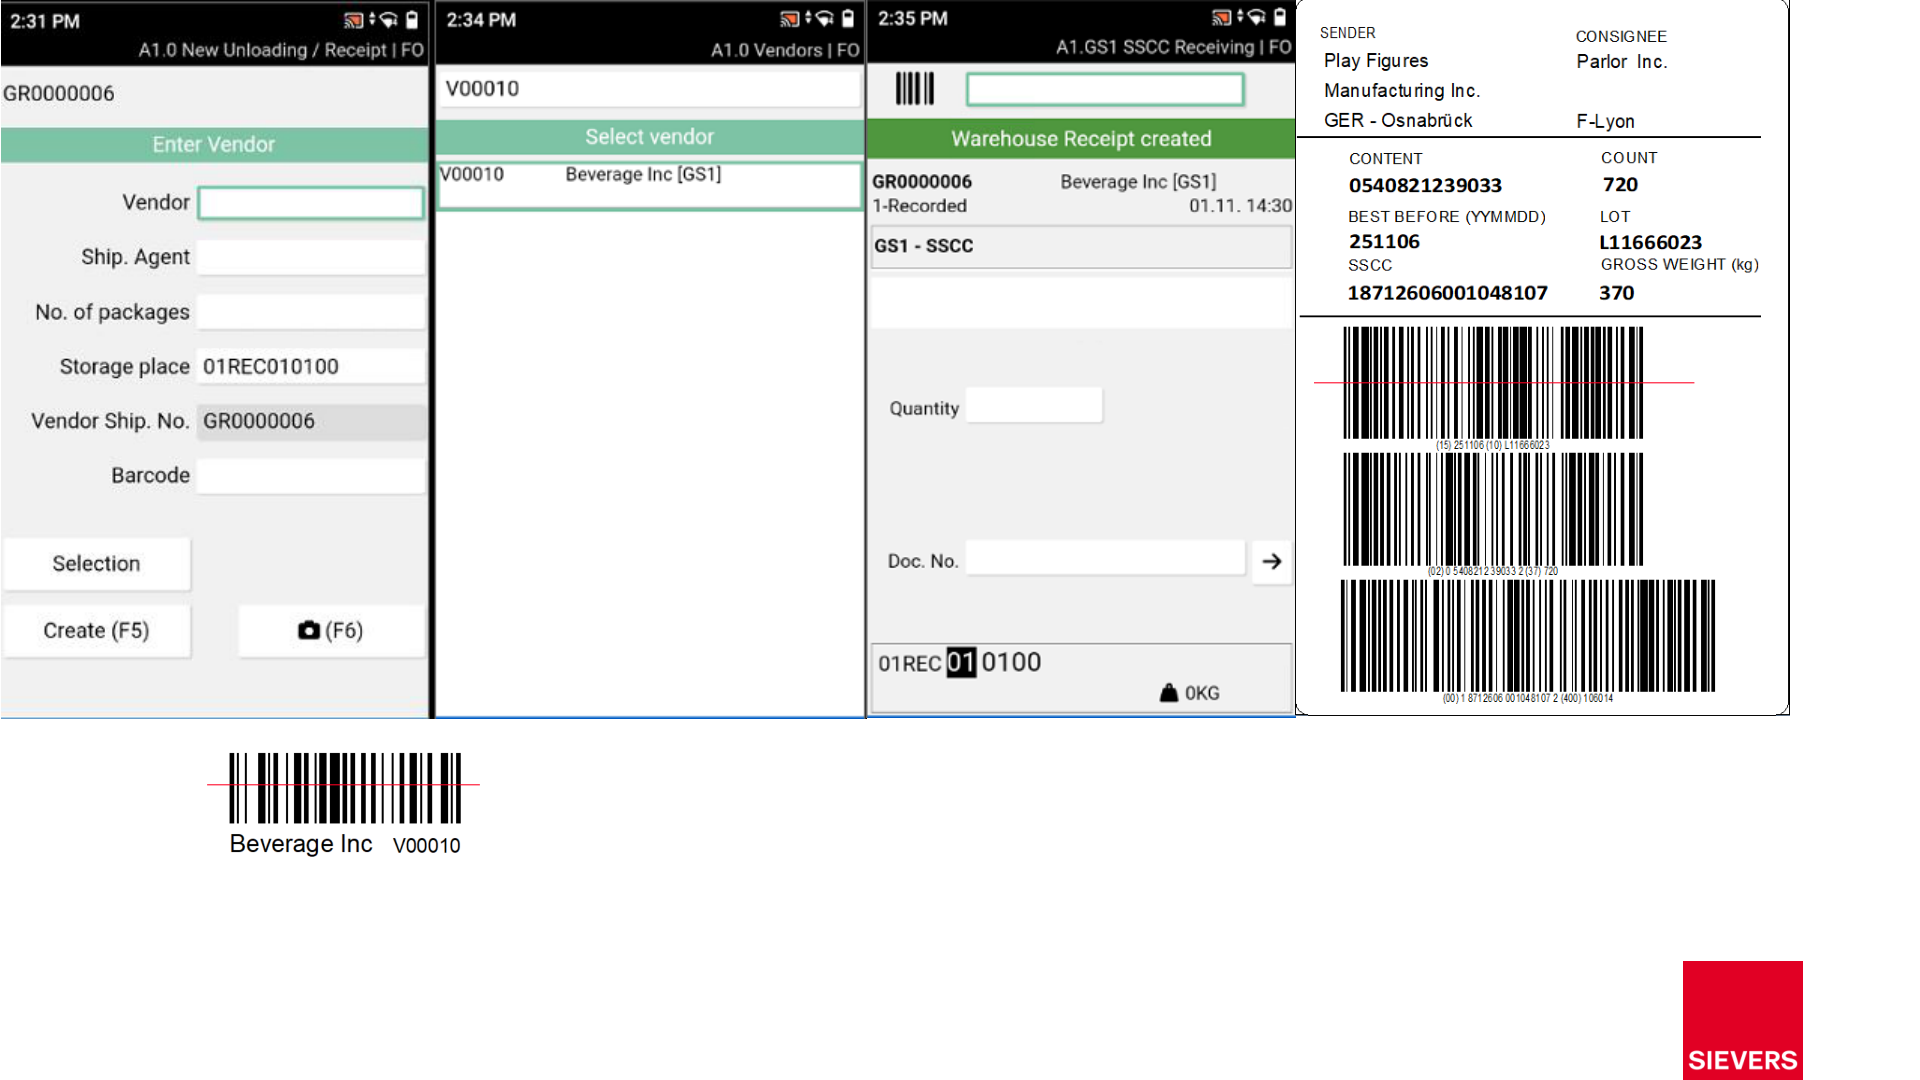Viewport: 1920px width, 1080px height.
Task: Click the best before date 251106
Action: pos(1384,242)
